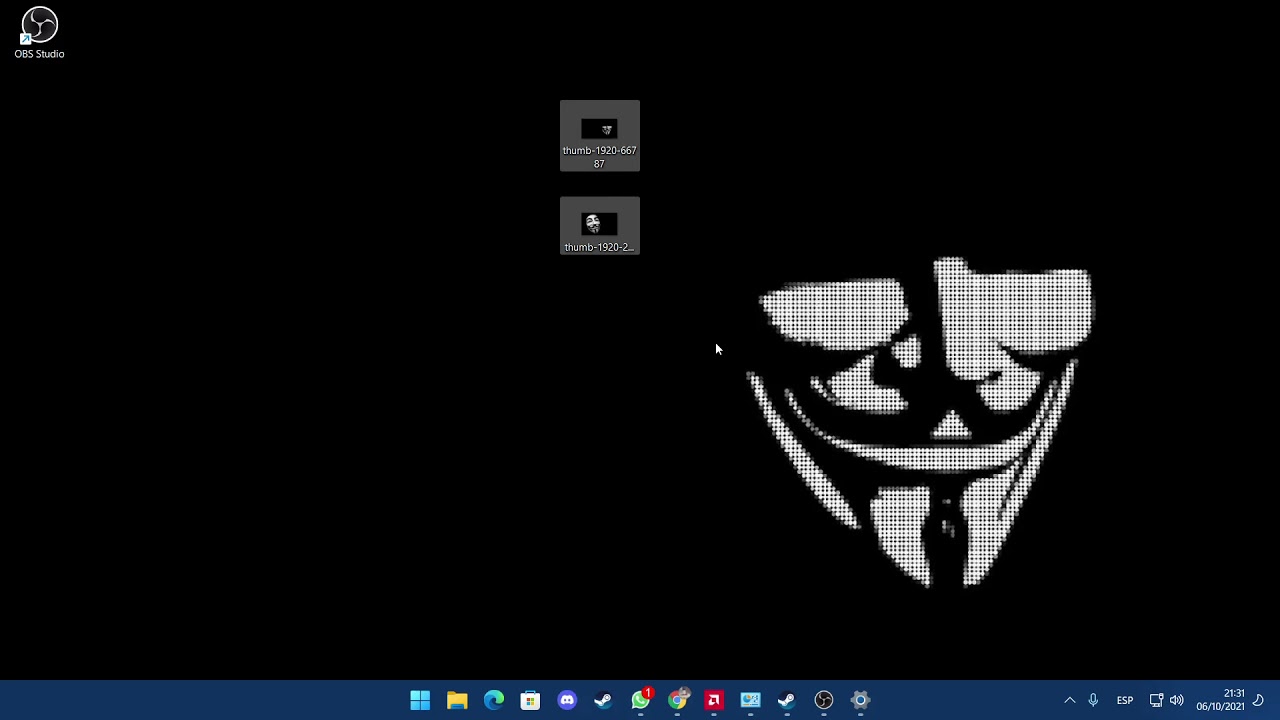Toggle night mode via the moon tray icon

tap(1258, 700)
